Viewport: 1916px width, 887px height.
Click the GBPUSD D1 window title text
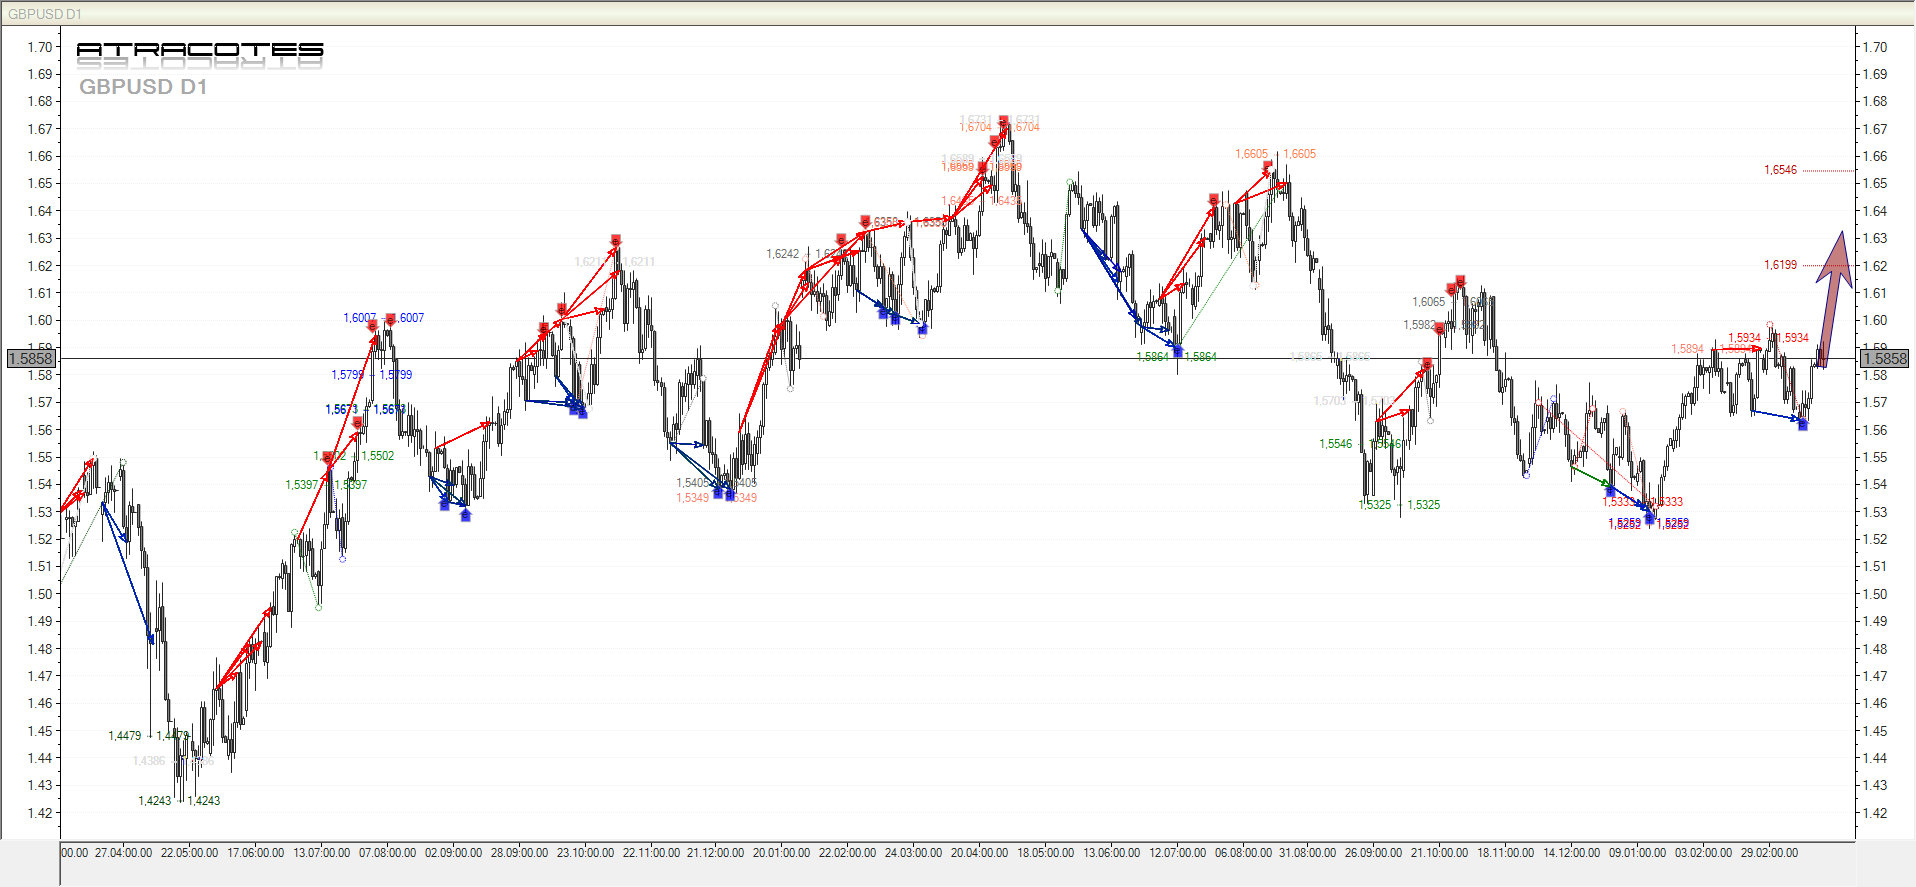[45, 14]
